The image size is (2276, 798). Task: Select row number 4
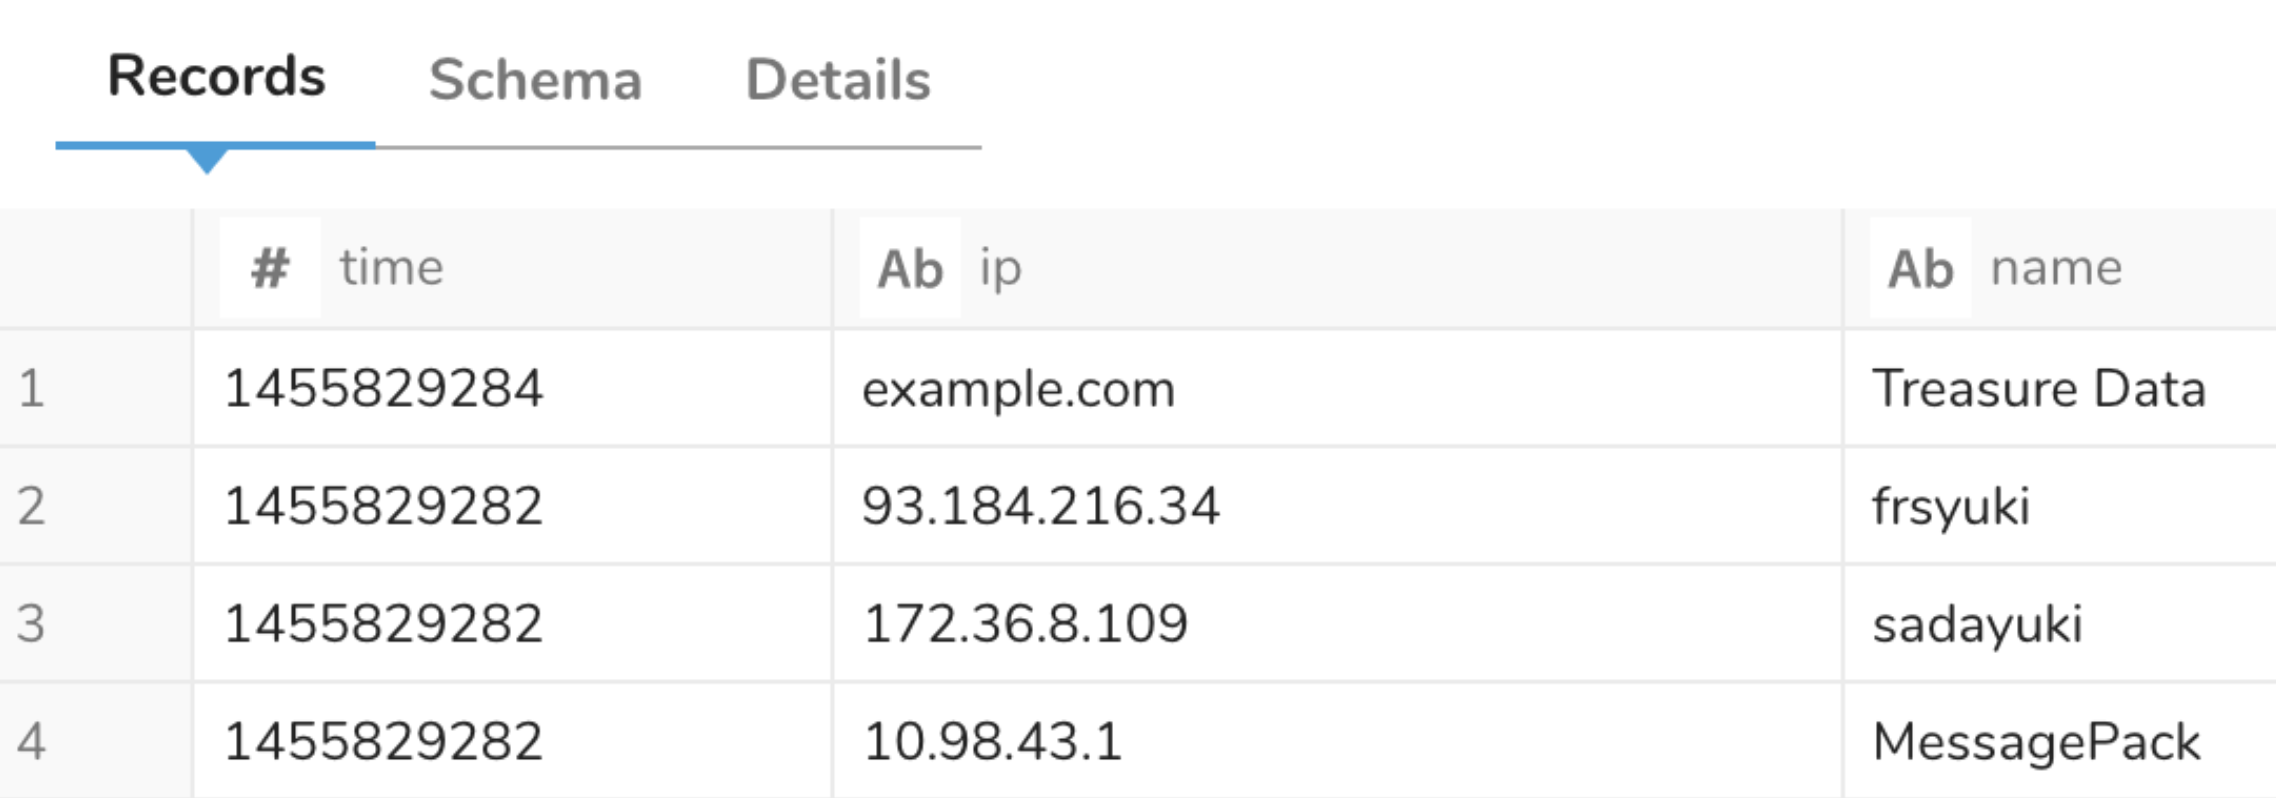click(32, 741)
